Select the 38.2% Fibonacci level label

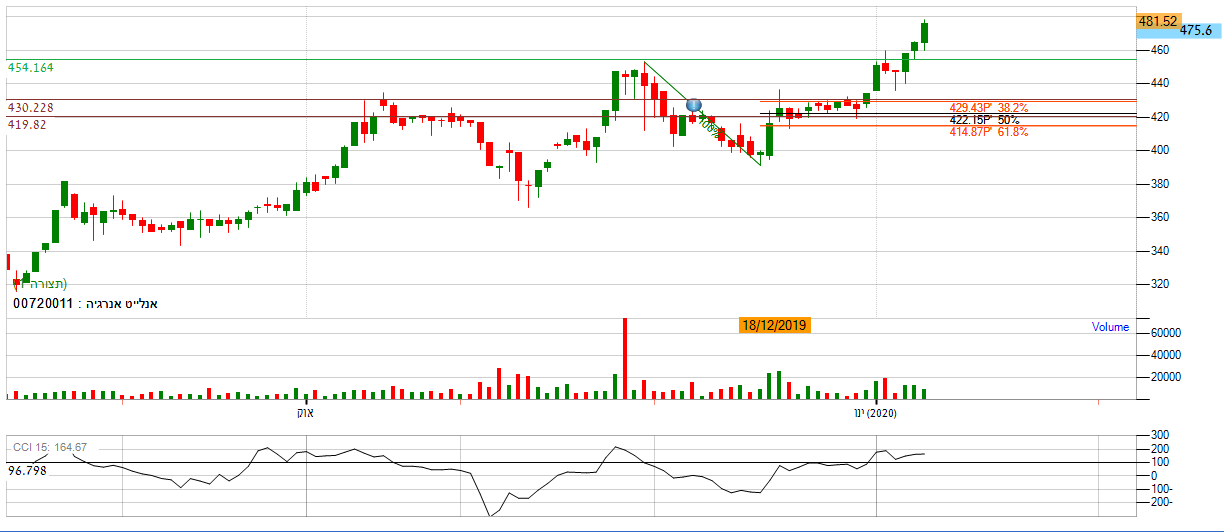[988, 108]
